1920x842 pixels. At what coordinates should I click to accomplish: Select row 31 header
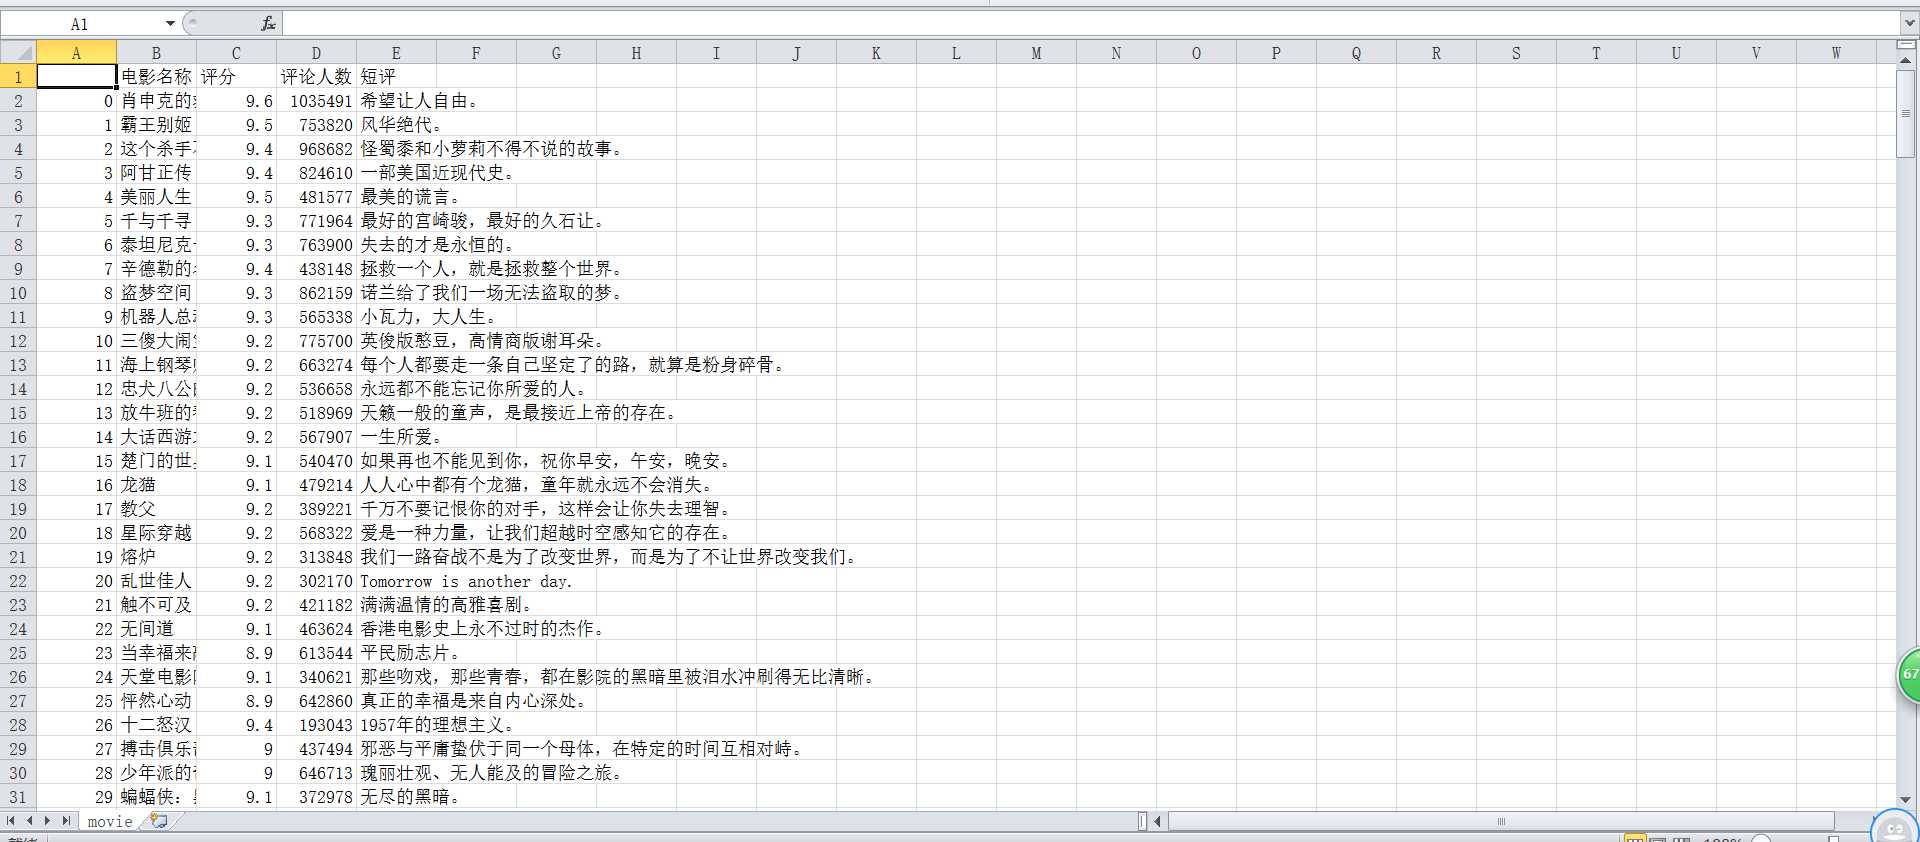coord(18,797)
